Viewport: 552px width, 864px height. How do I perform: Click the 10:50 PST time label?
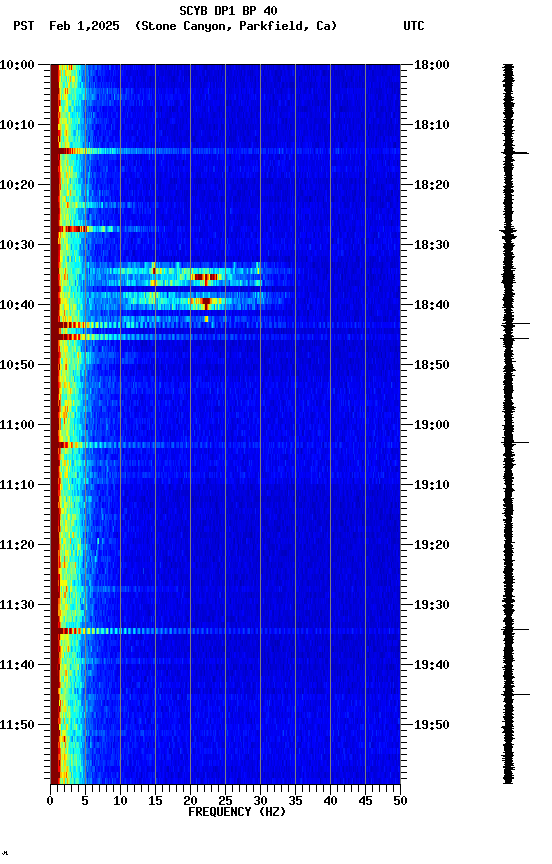(x=17, y=365)
